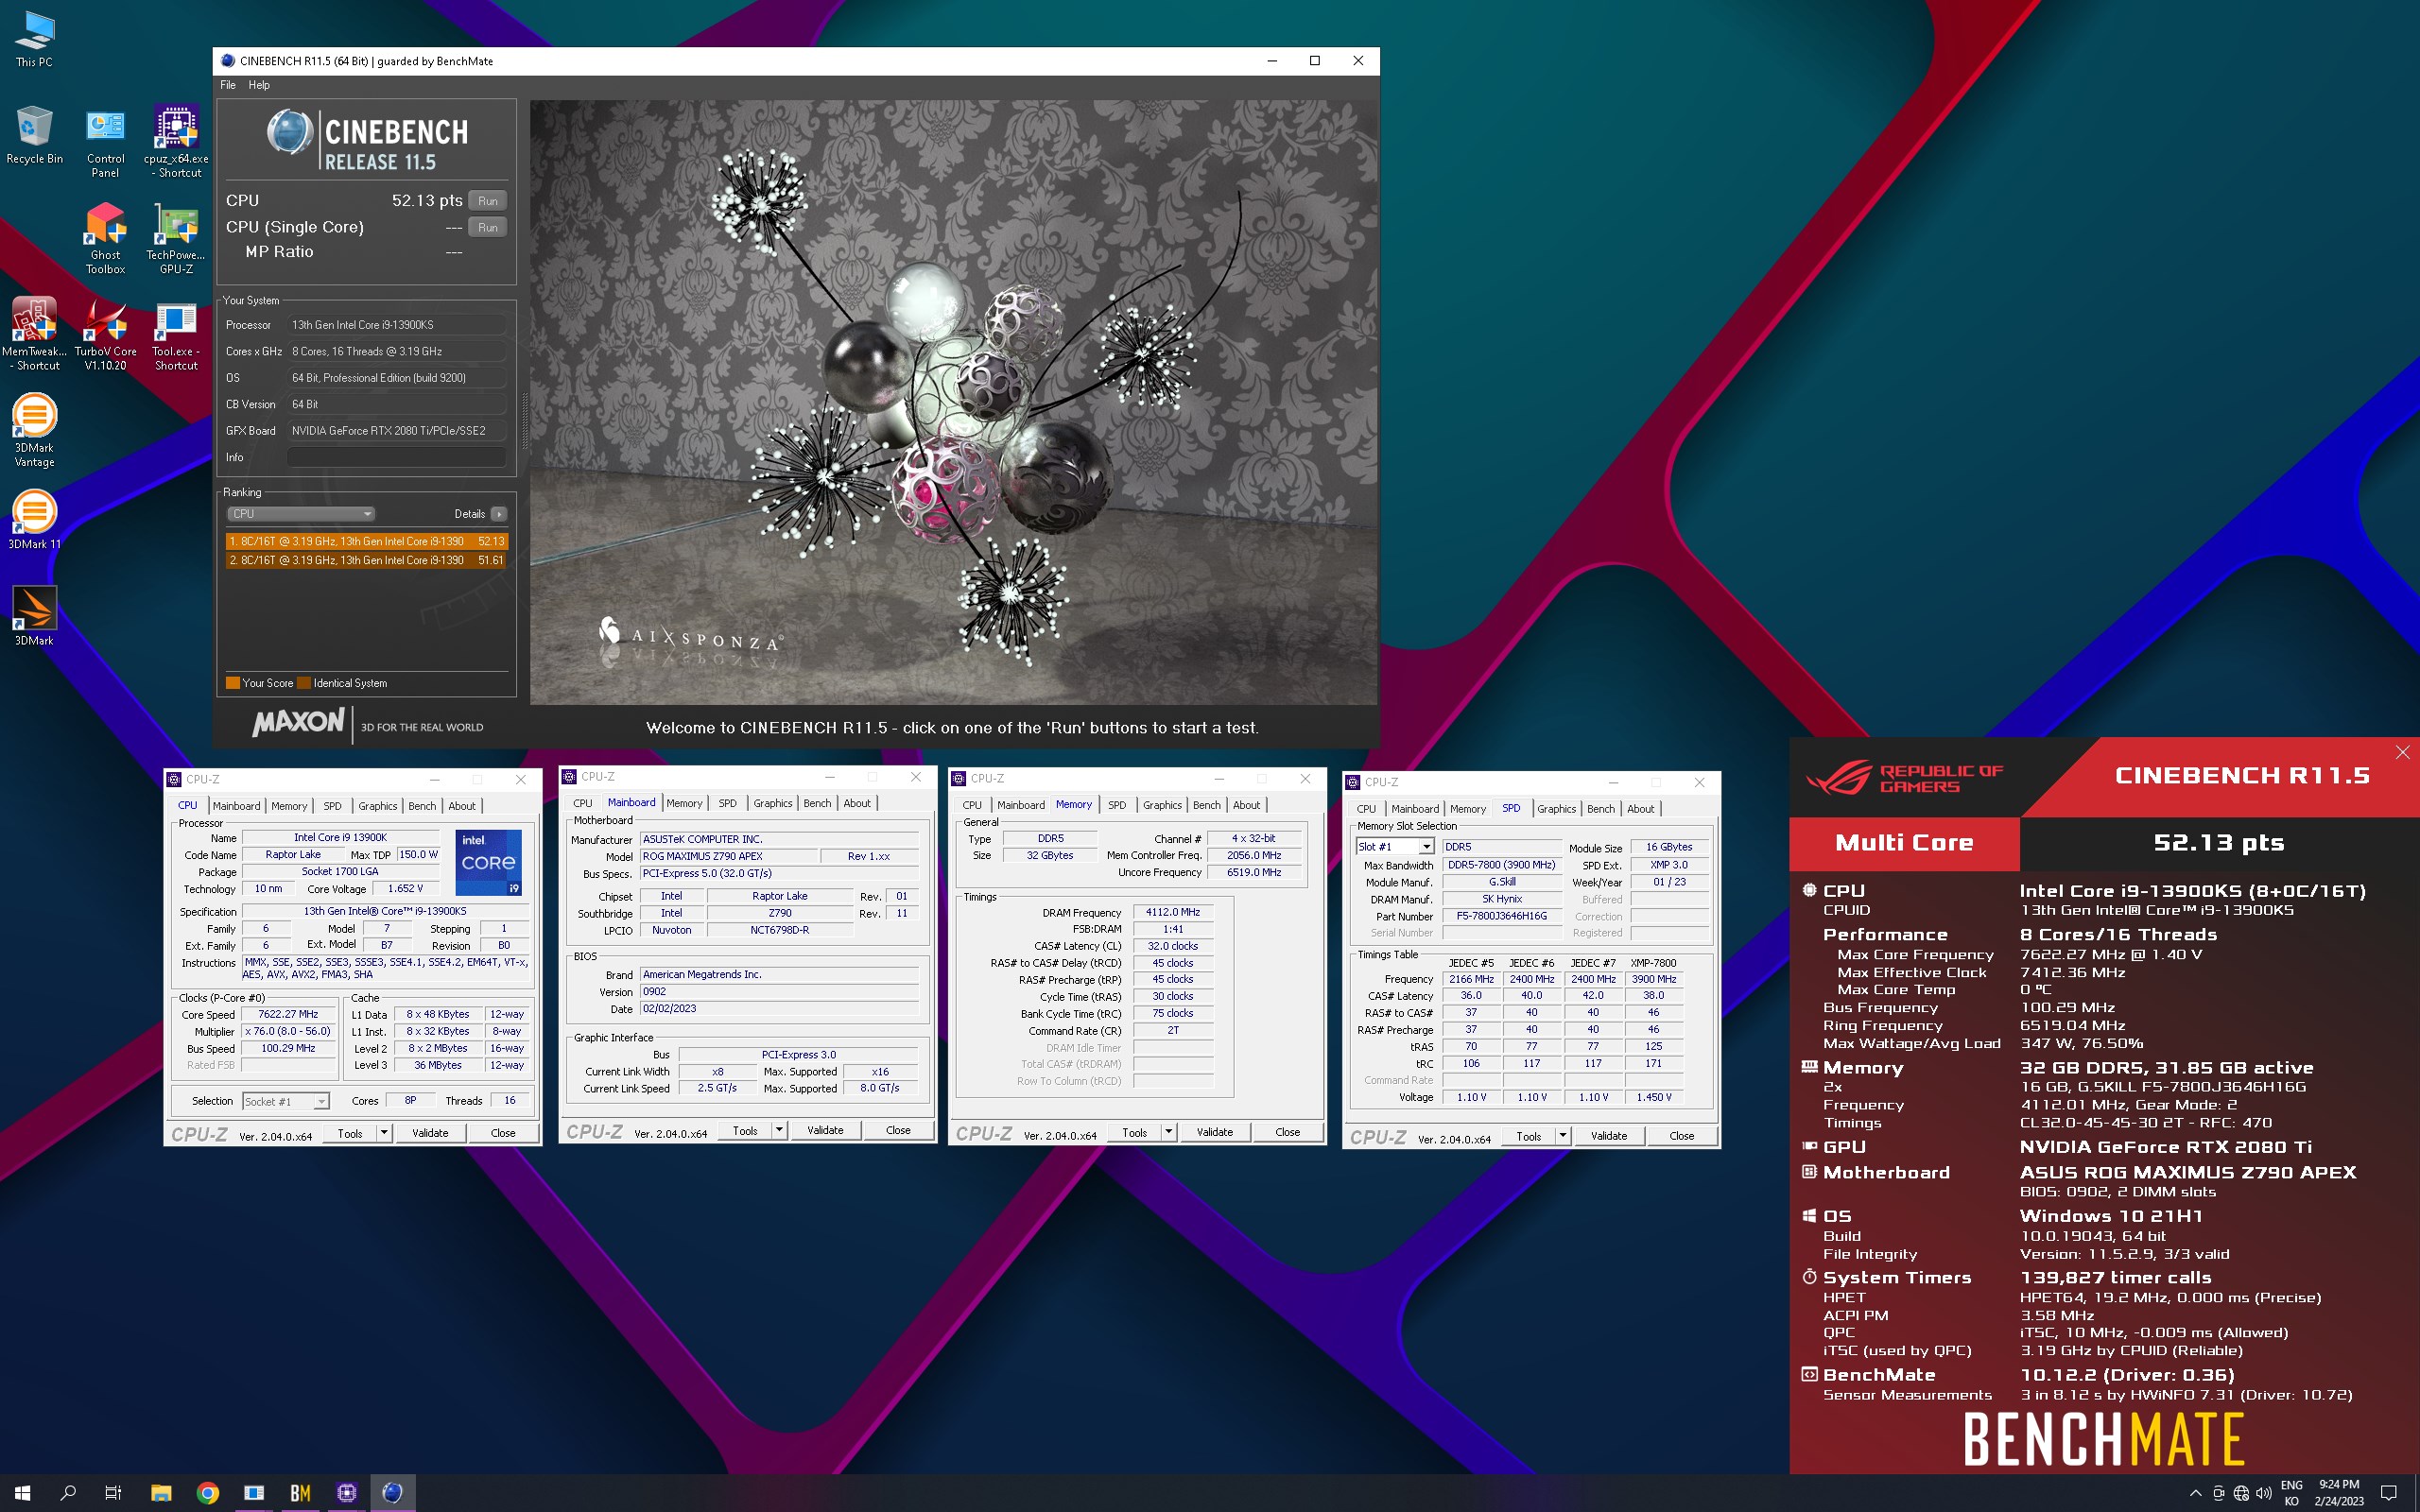Expand Tools arrow in first CPU-Z window
Image resolution: width=2420 pixels, height=1512 pixels.
[x=384, y=1133]
